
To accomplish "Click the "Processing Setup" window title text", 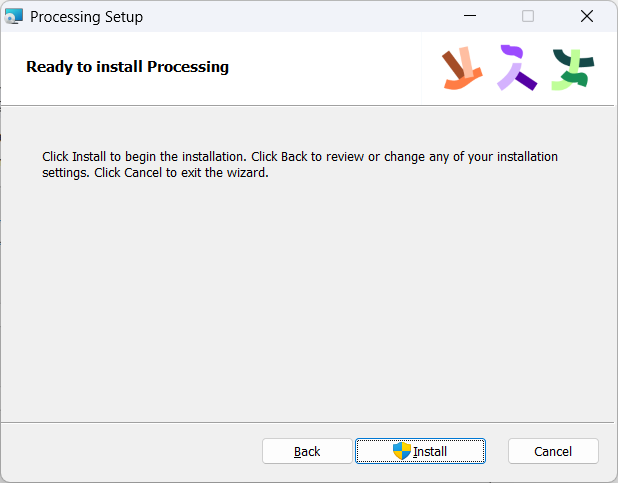I will [x=86, y=17].
